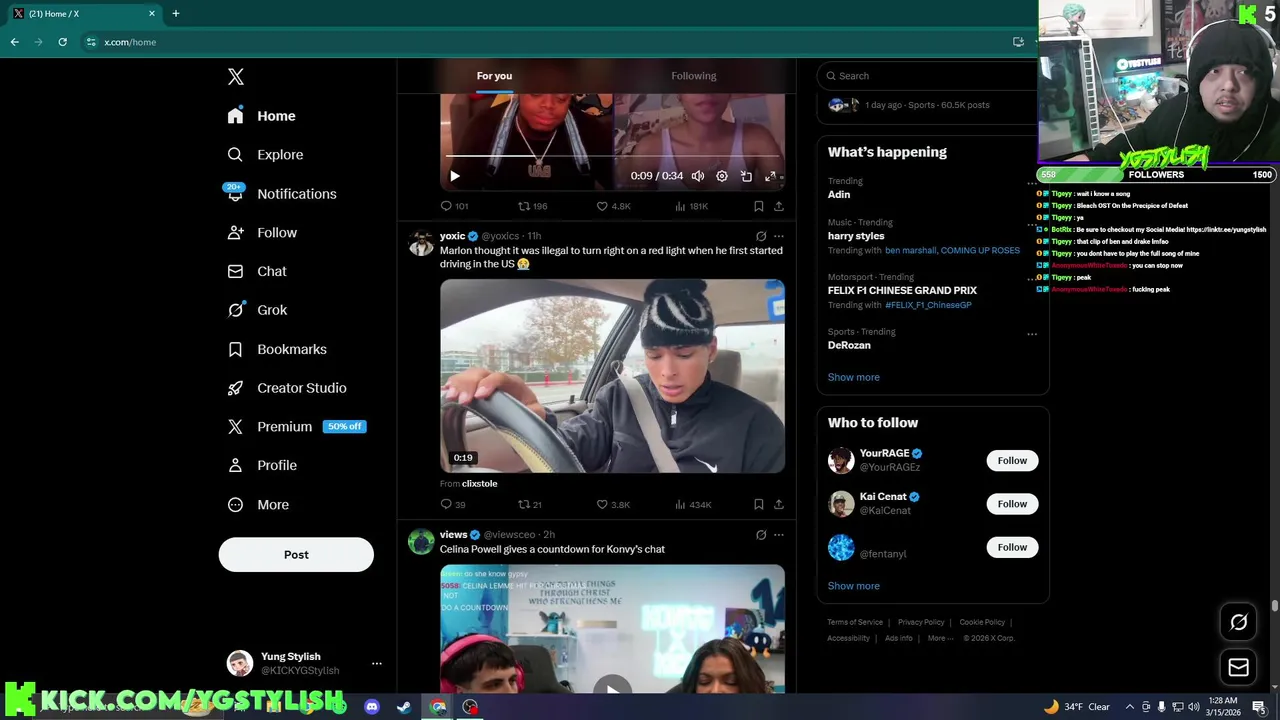This screenshot has height=720, width=1280.
Task: Open Premium 50% off offer
Action: (x=296, y=427)
